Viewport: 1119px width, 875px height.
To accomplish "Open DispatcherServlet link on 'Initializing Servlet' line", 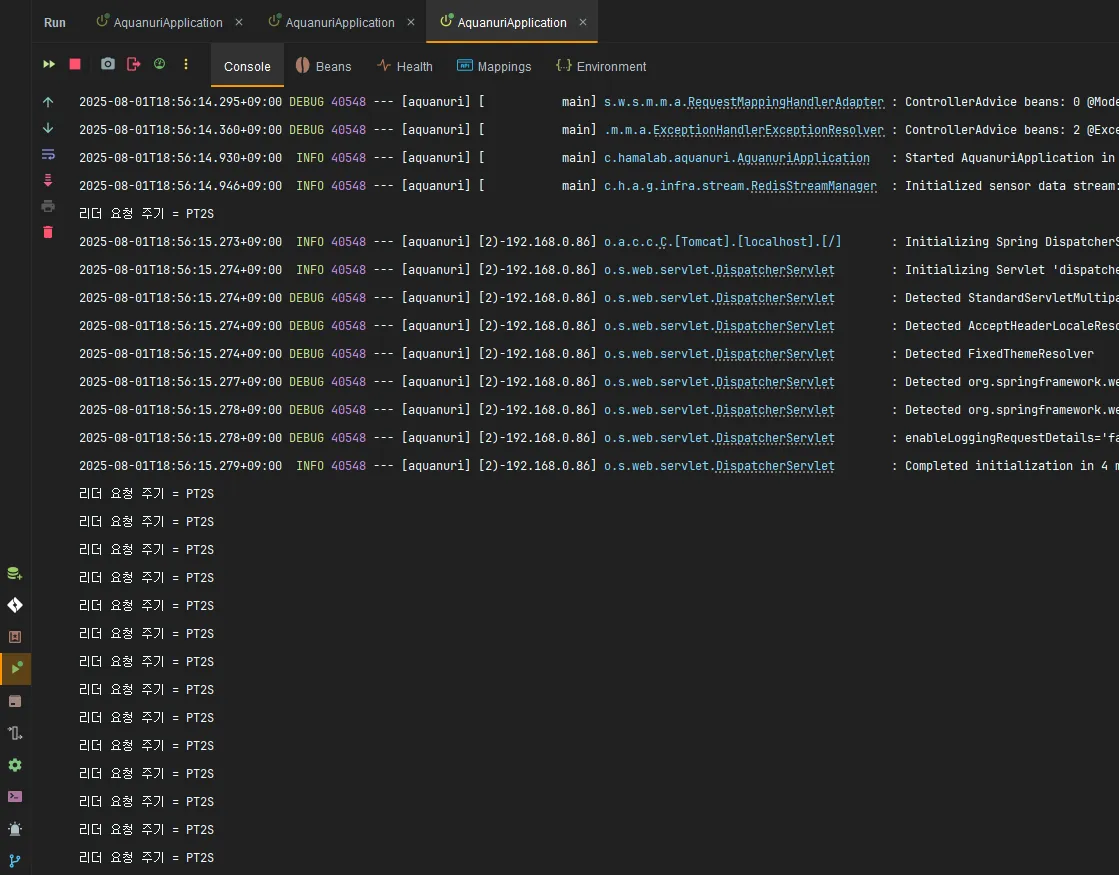I will [775, 270].
